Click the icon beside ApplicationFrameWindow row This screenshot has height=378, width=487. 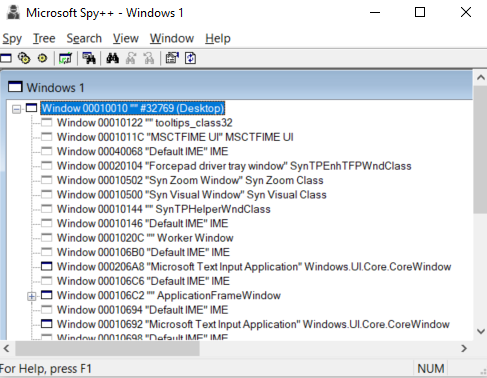pos(46,295)
